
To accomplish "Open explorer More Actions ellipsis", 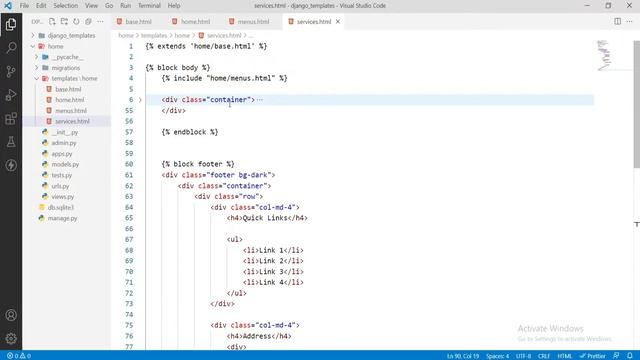I will click(x=100, y=22).
